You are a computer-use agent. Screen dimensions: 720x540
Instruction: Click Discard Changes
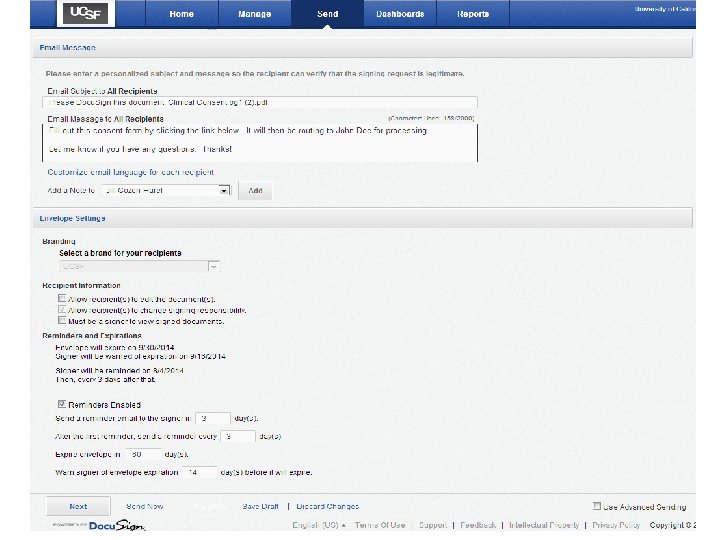coord(327,506)
